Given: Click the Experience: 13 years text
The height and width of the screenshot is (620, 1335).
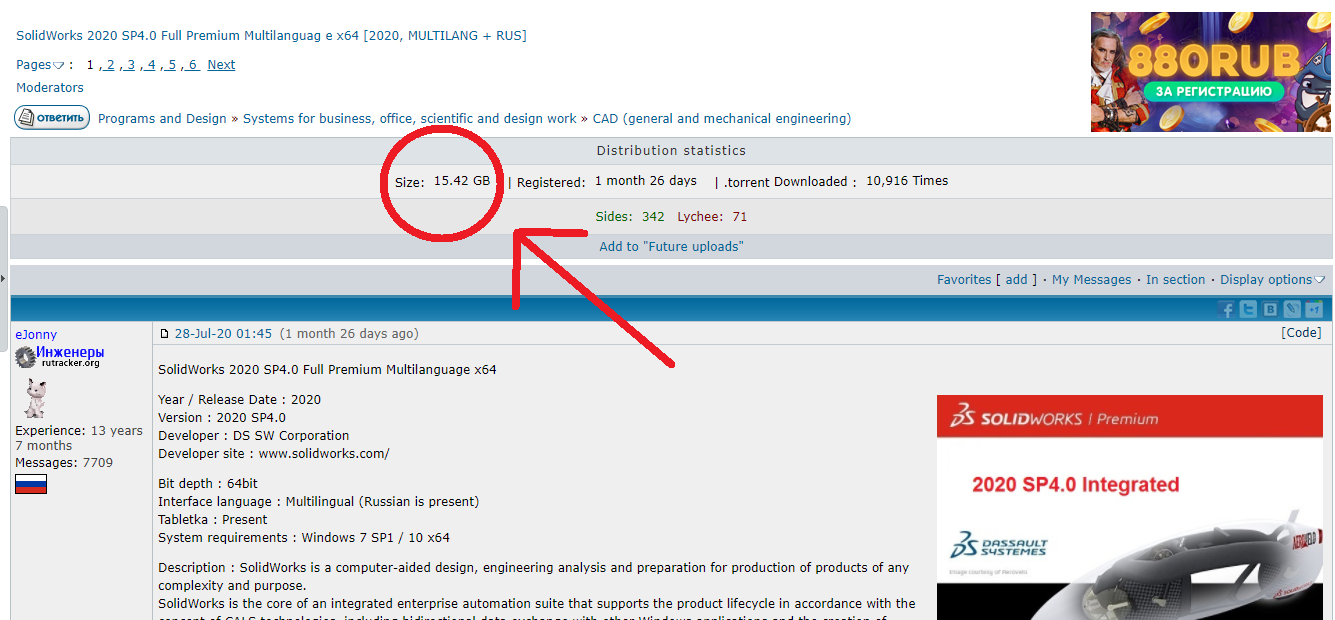Looking at the screenshot, I should coord(79,431).
